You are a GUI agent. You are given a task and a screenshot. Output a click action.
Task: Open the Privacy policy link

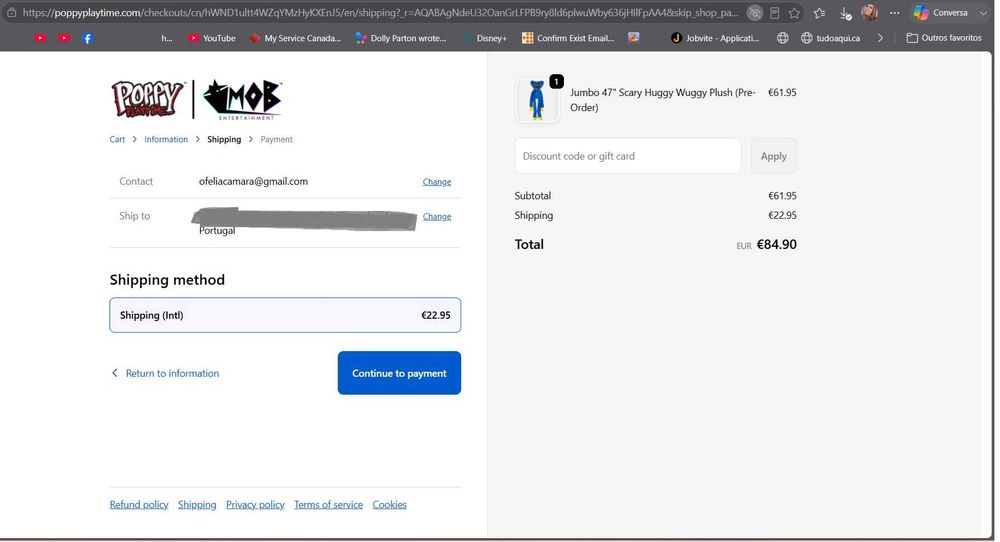pos(255,504)
